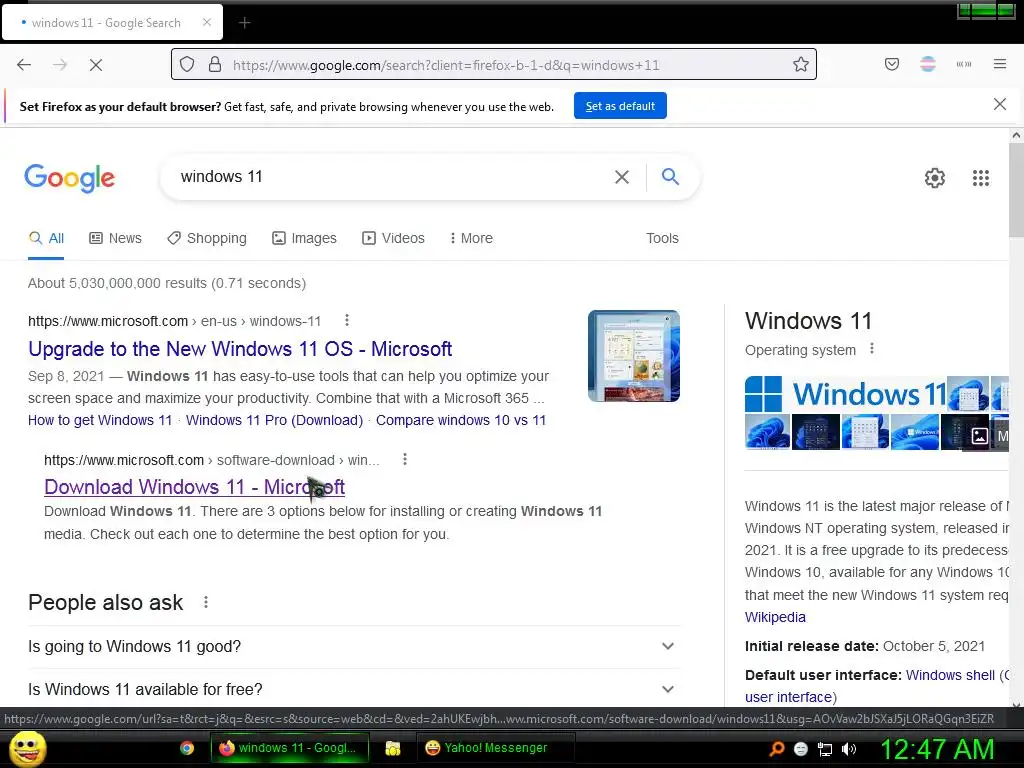The image size is (1024, 768).
Task: Follow Windows 11 Pro (Download) sitelink
Action: 274,420
